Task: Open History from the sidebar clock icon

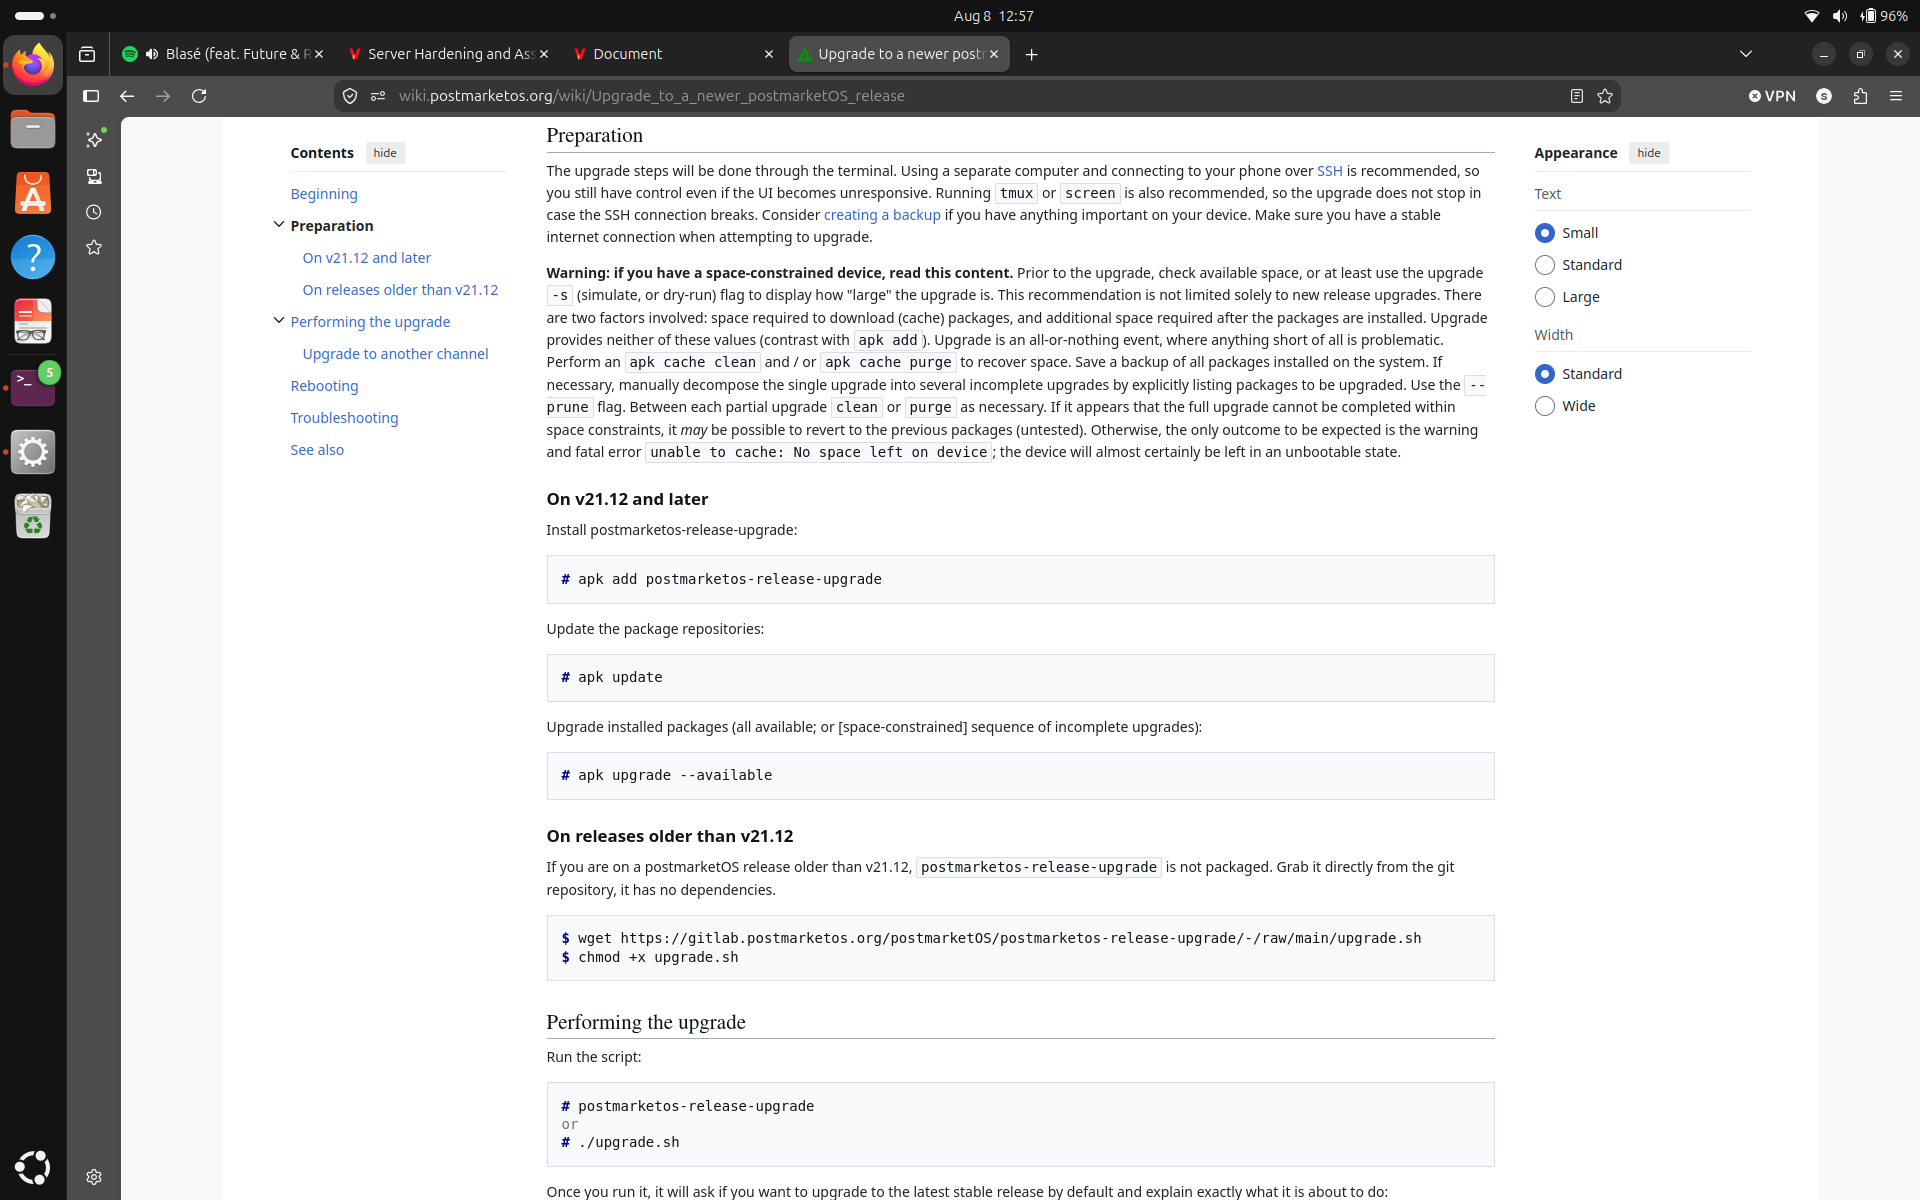Action: tap(94, 212)
